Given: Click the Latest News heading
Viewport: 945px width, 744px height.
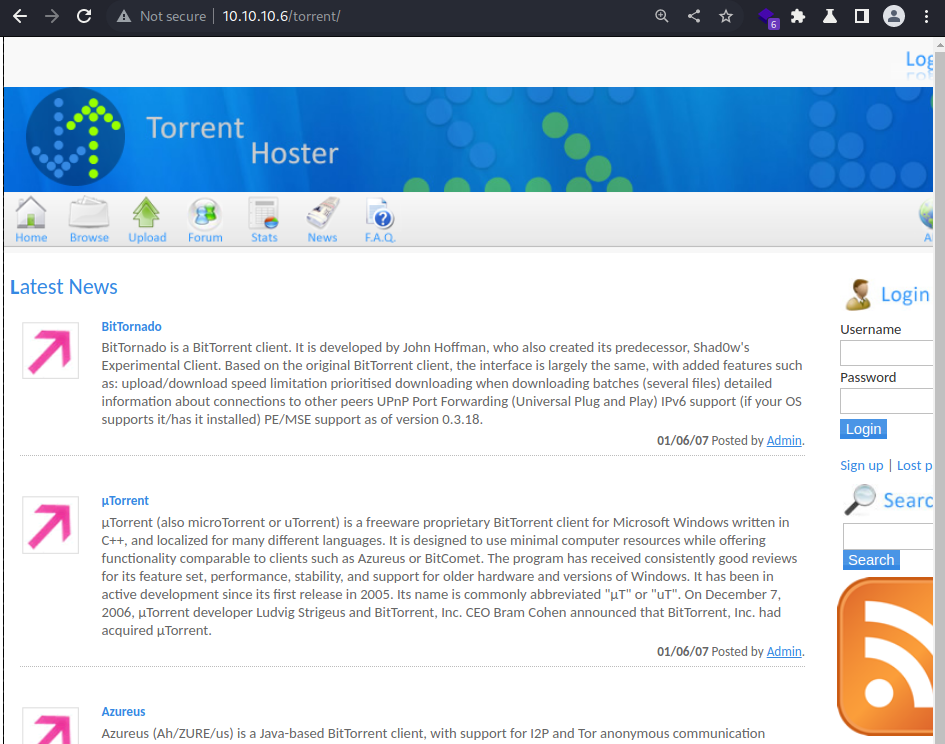Looking at the screenshot, I should 64,287.
